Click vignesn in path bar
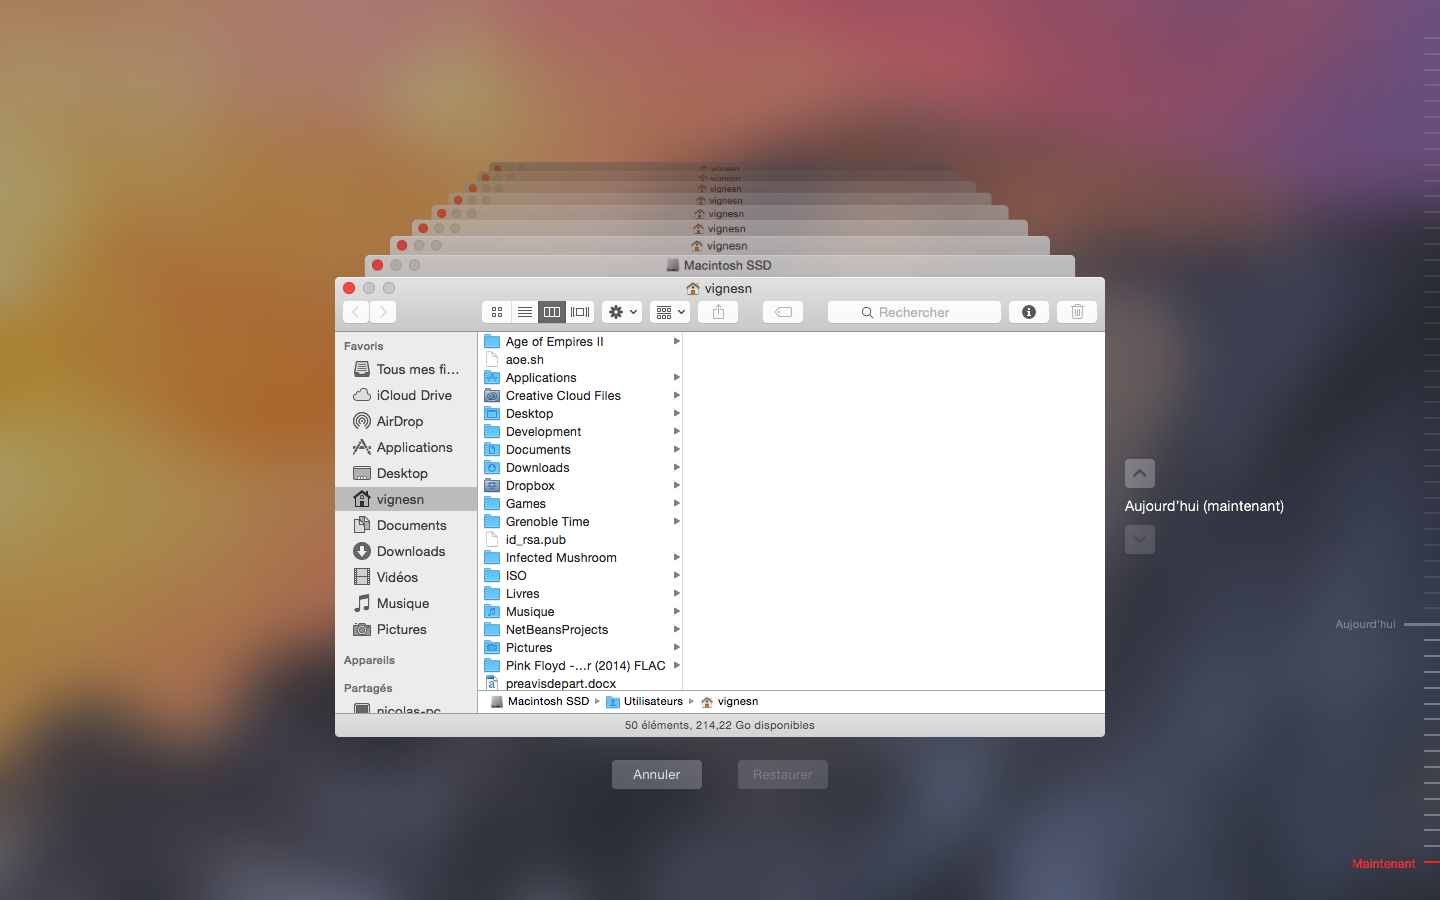Viewport: 1440px width, 900px height. click(730, 701)
